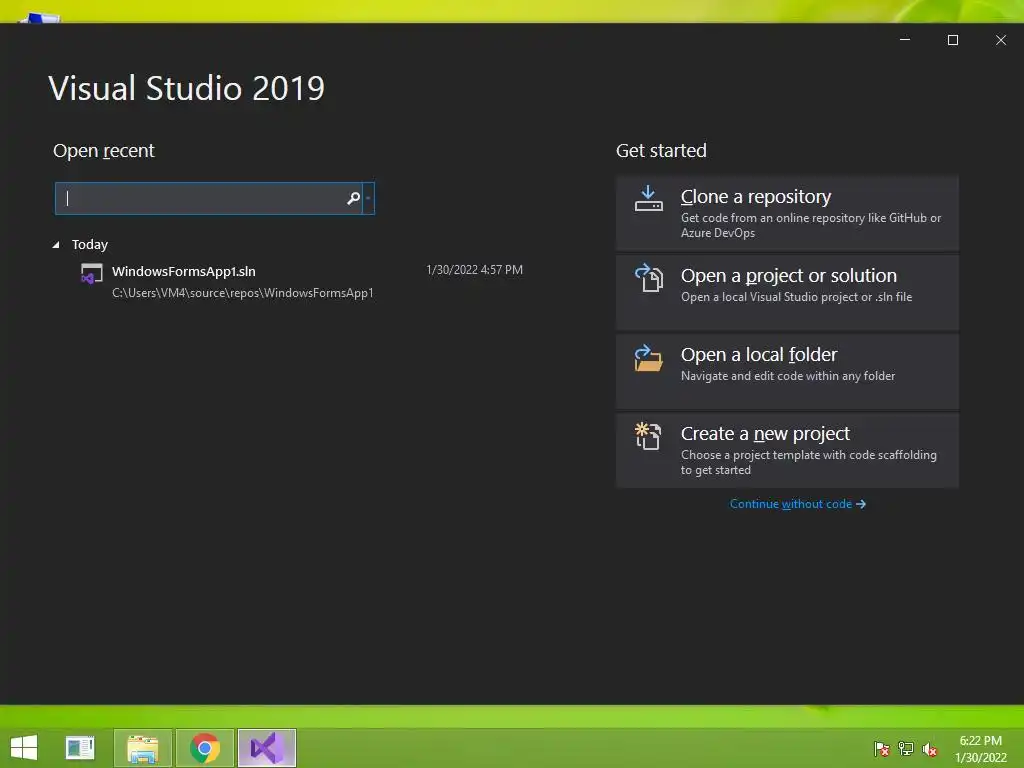Collapse the Today group in Open recent
Image resolution: width=1024 pixels, height=768 pixels.
pos(56,244)
